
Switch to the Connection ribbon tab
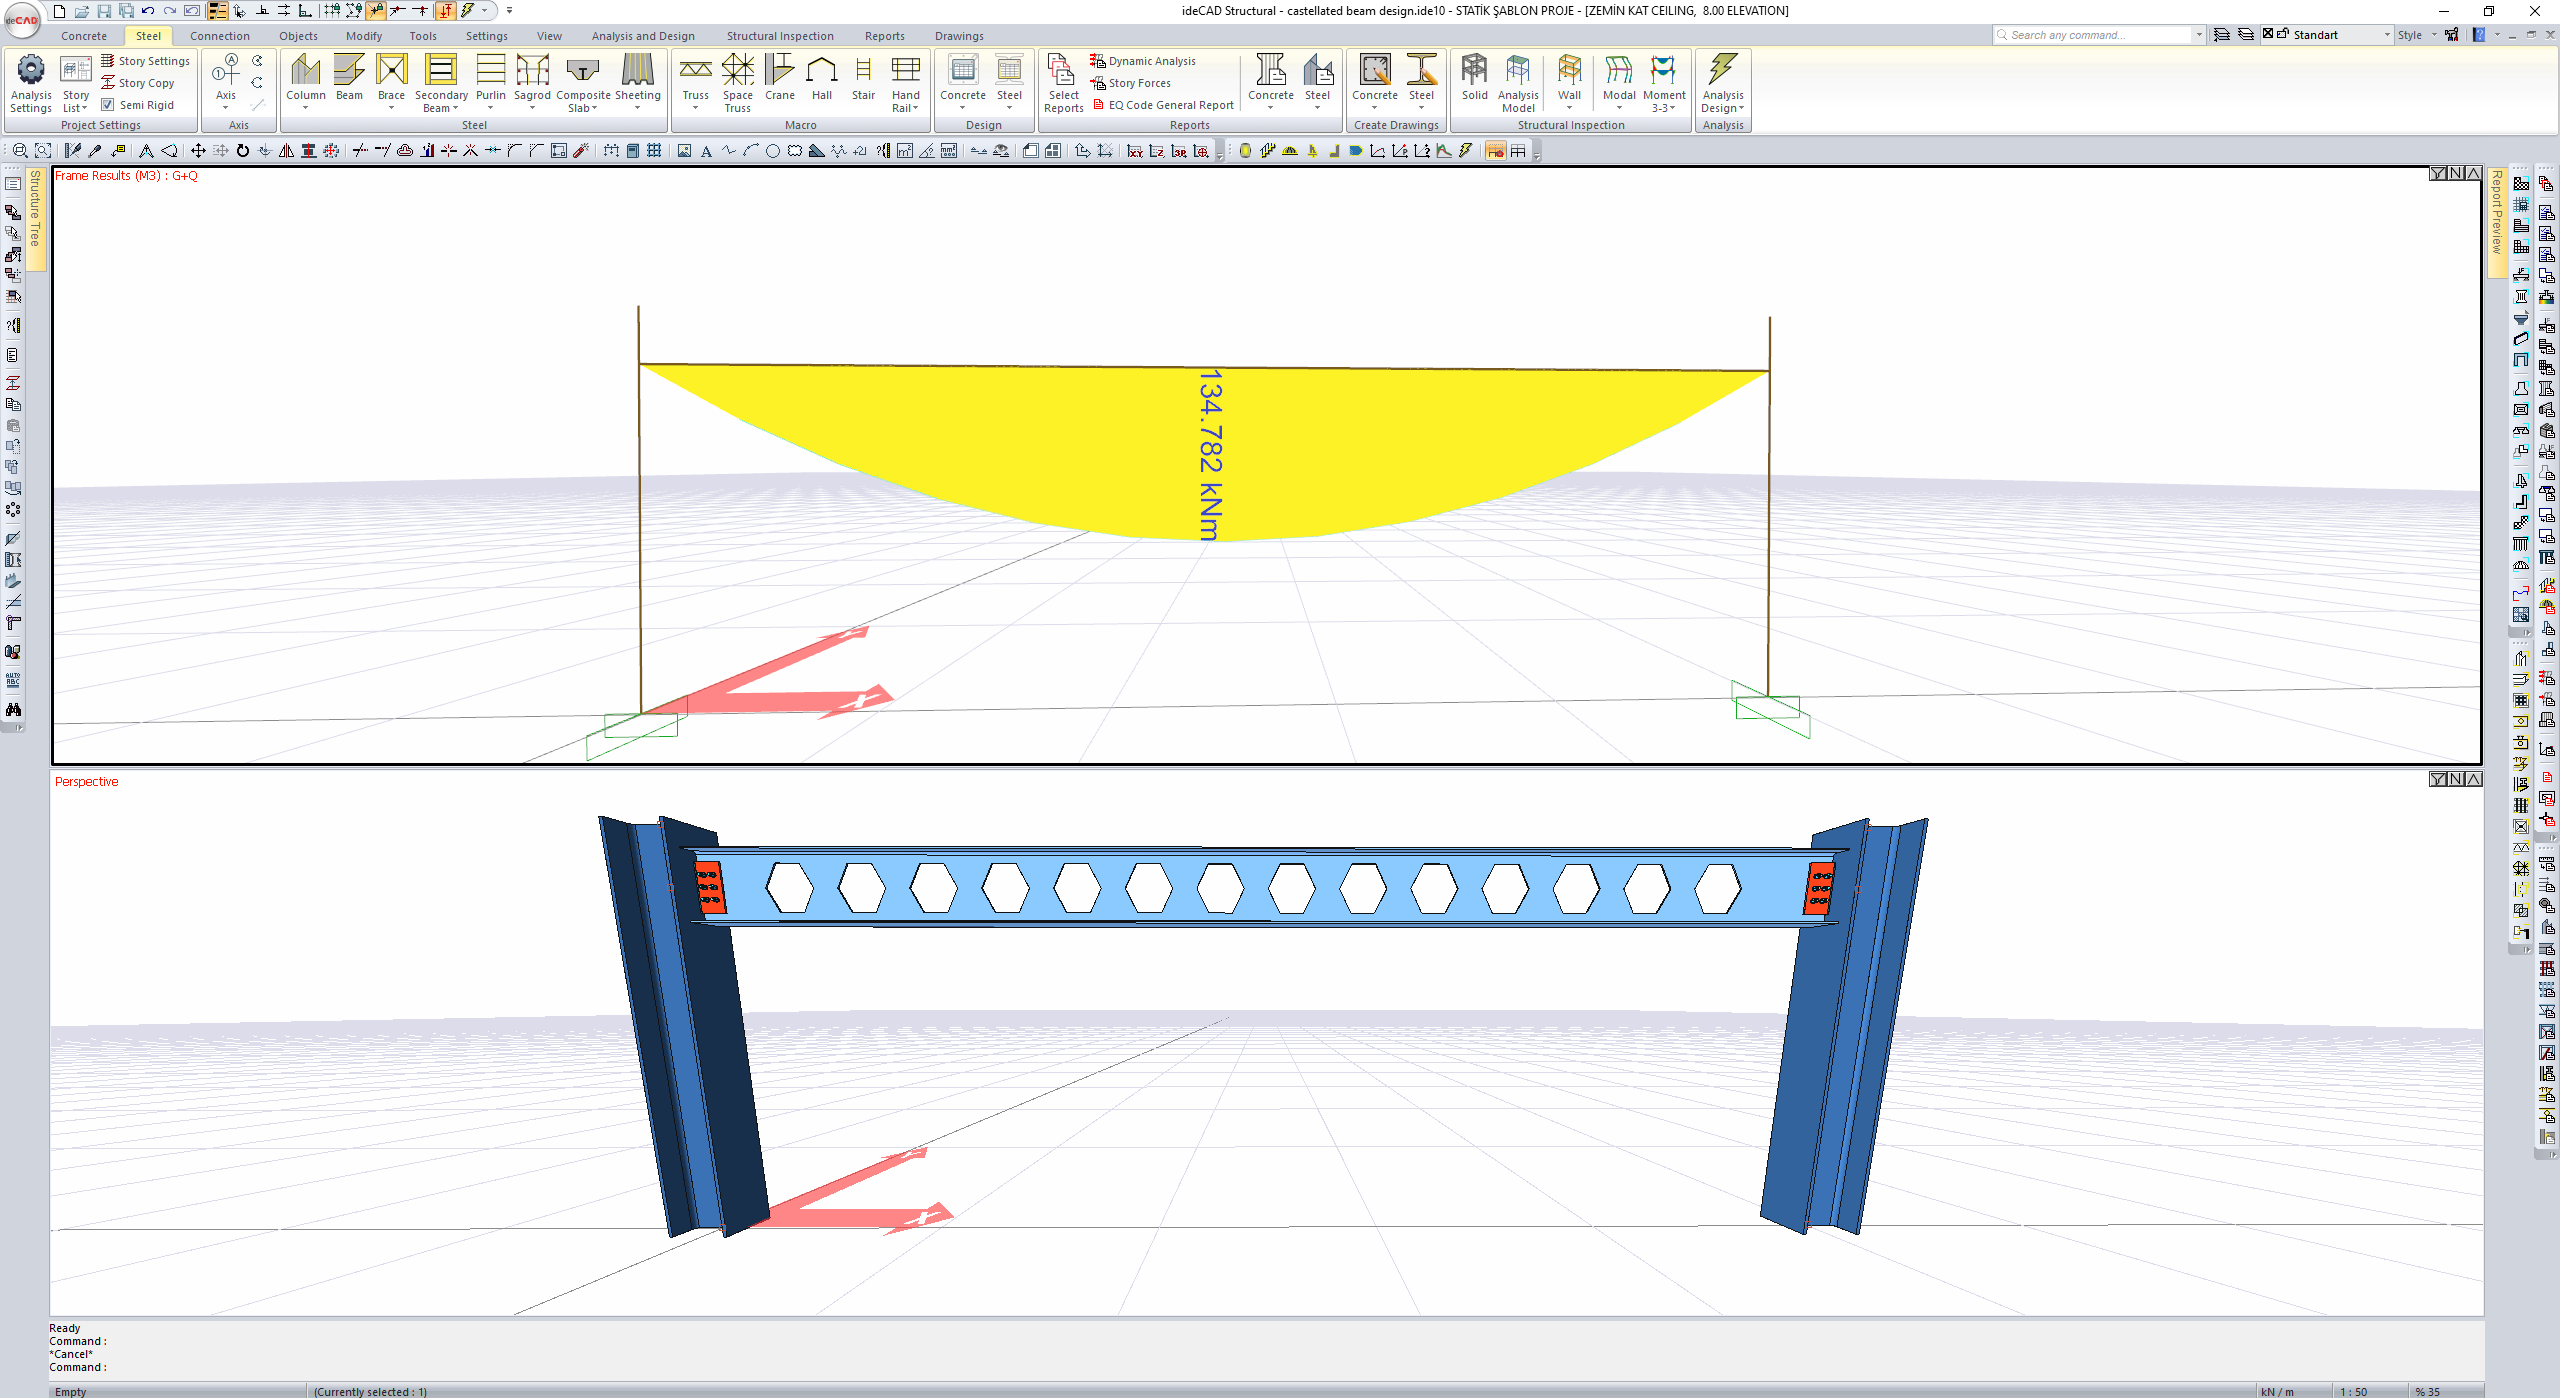(220, 36)
